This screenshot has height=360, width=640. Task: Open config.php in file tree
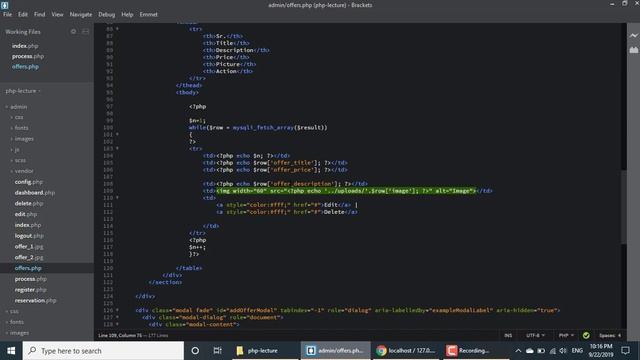[29, 182]
